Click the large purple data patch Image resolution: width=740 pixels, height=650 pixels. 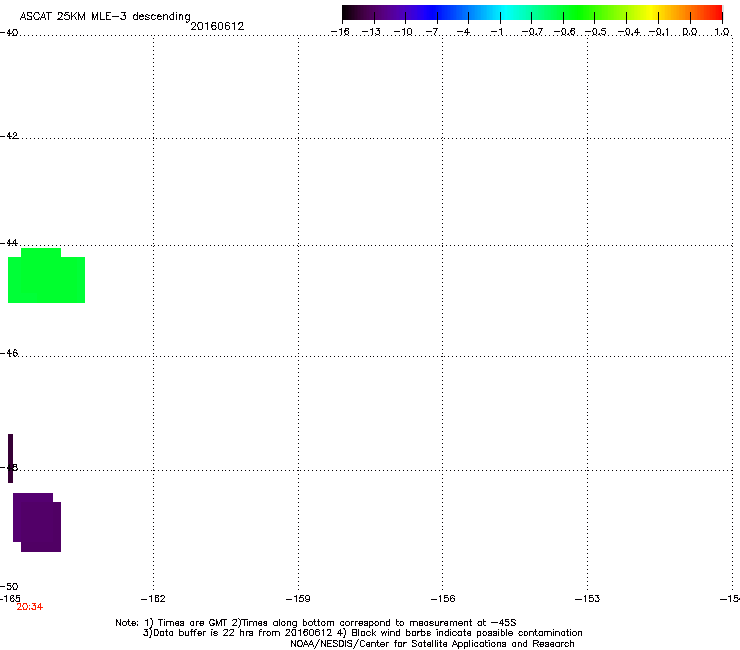coord(37,522)
